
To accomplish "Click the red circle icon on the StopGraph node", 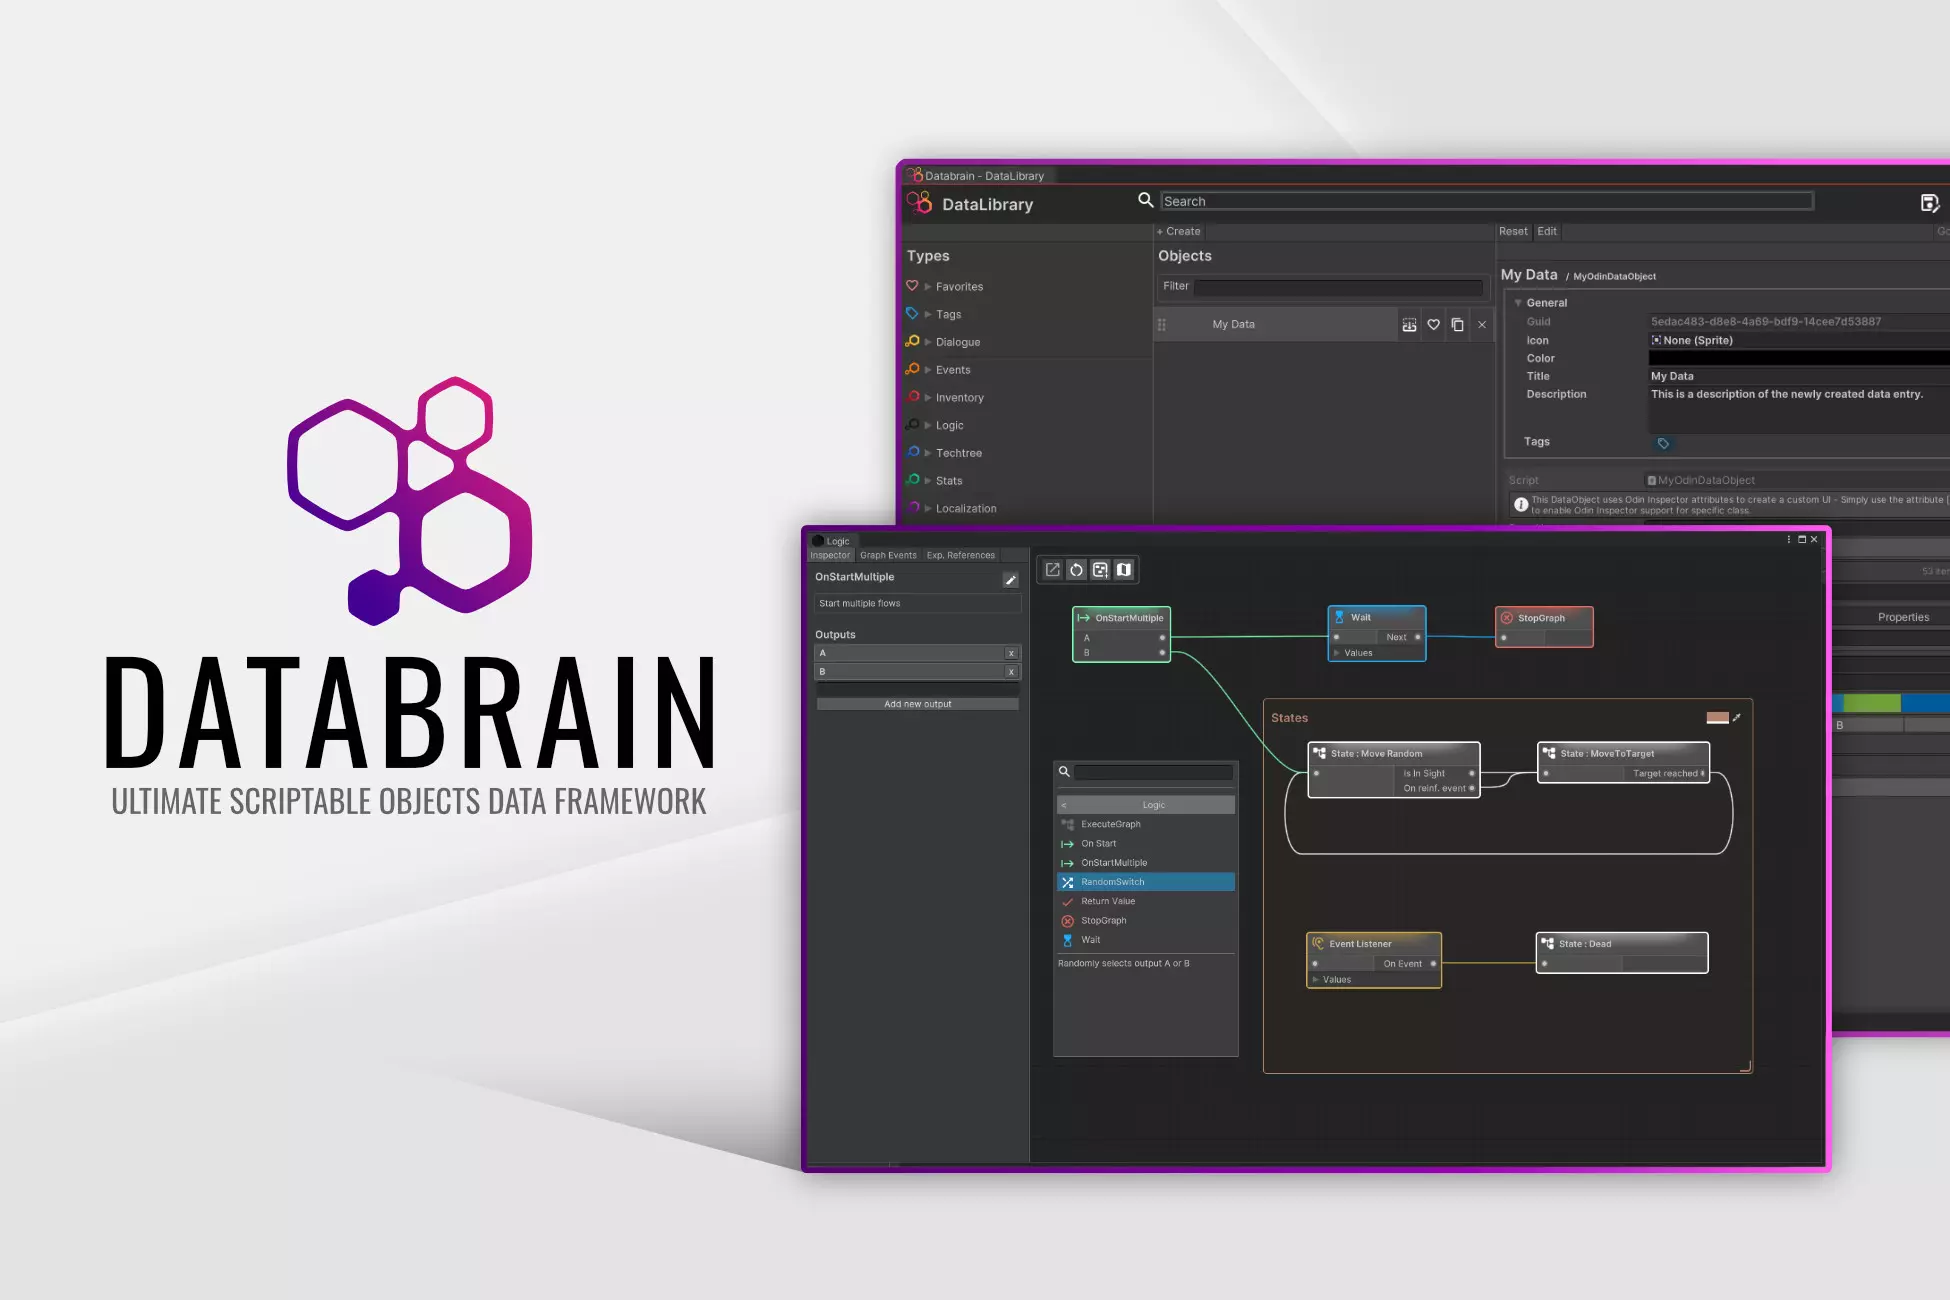I will (1506, 618).
